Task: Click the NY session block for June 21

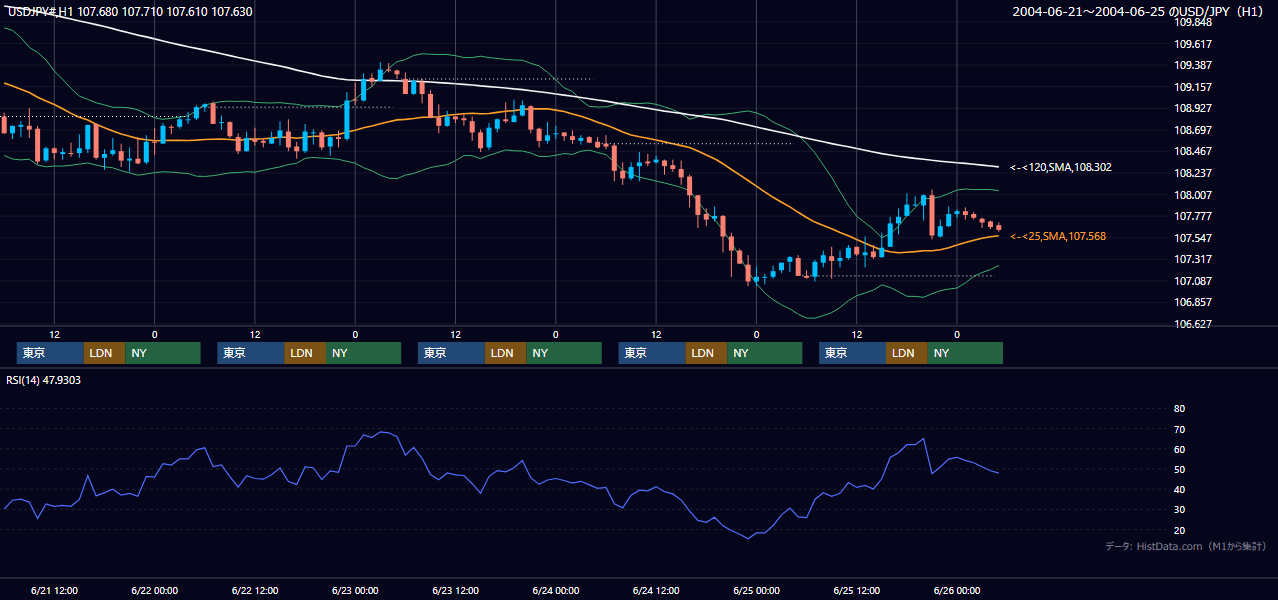Action: tap(163, 353)
